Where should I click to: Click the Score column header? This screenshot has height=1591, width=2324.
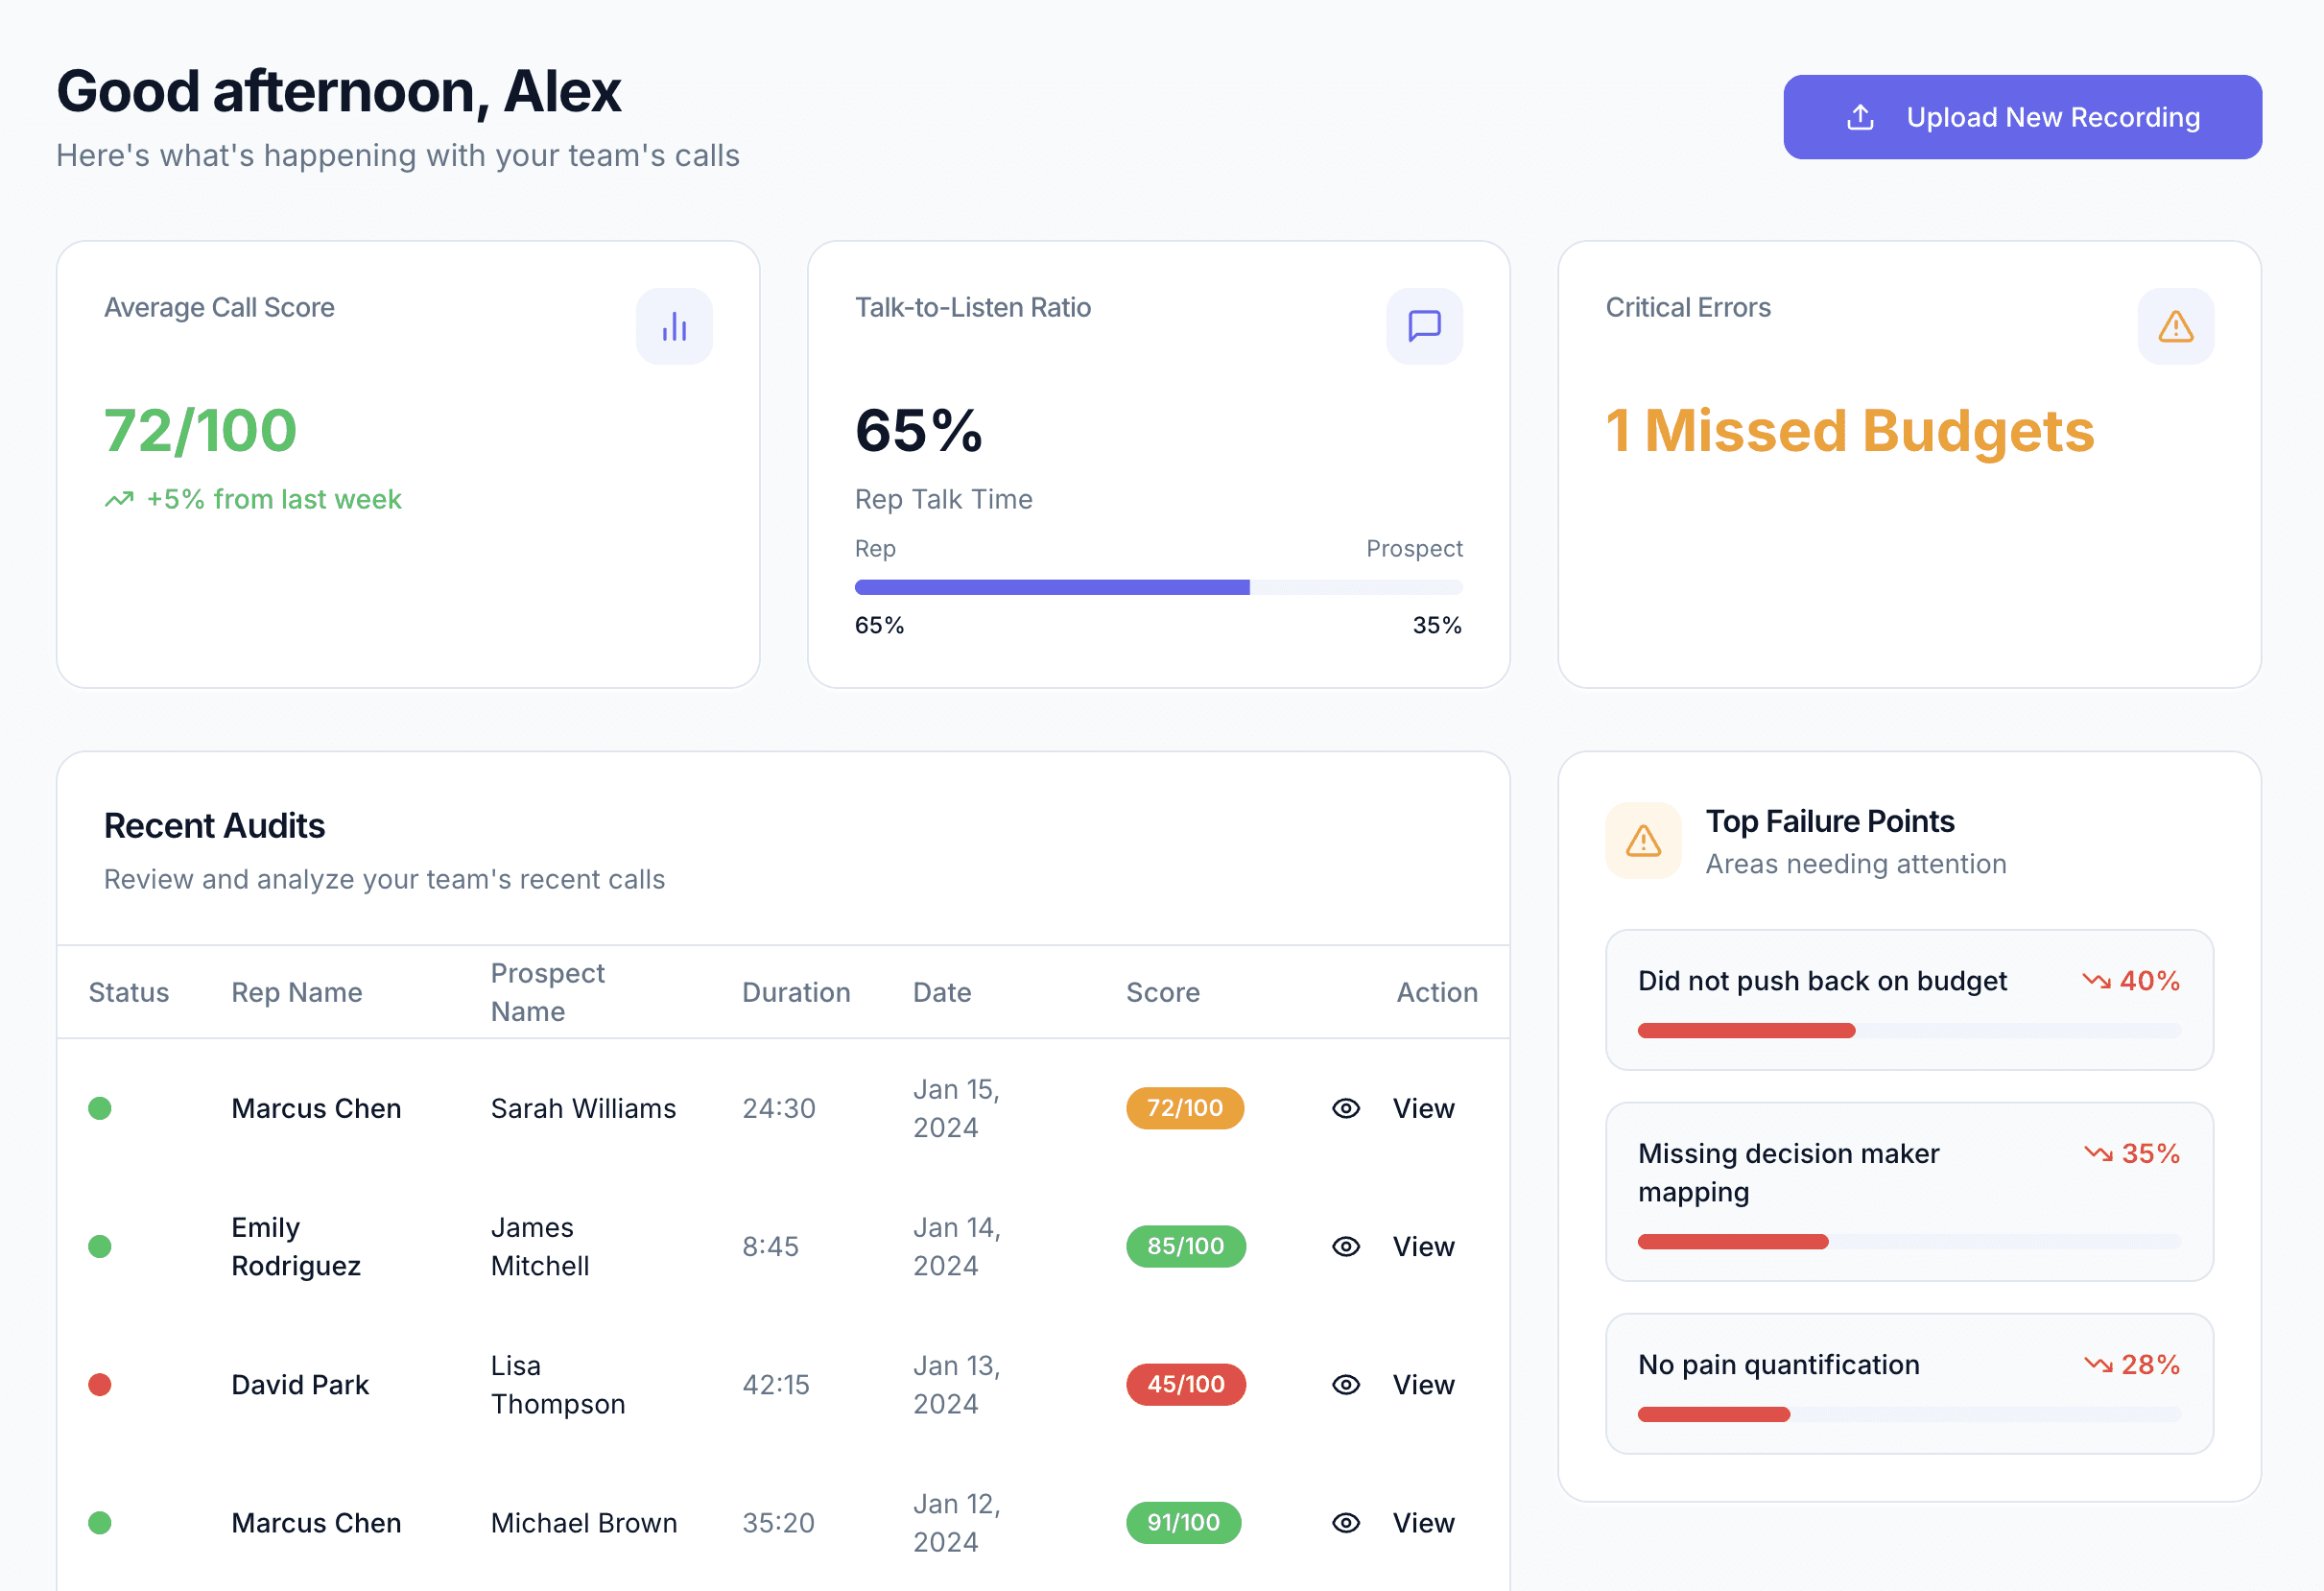click(1162, 992)
